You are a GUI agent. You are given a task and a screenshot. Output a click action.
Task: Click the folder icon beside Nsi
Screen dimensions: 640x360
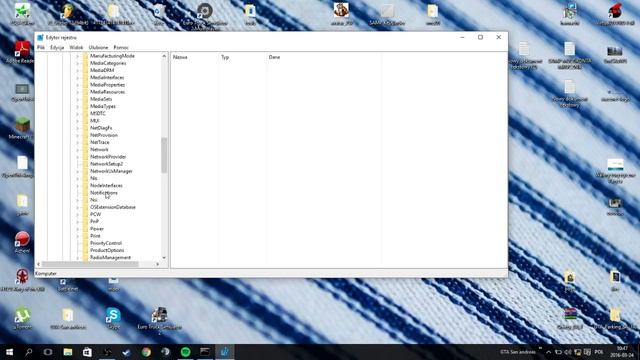tap(85, 200)
